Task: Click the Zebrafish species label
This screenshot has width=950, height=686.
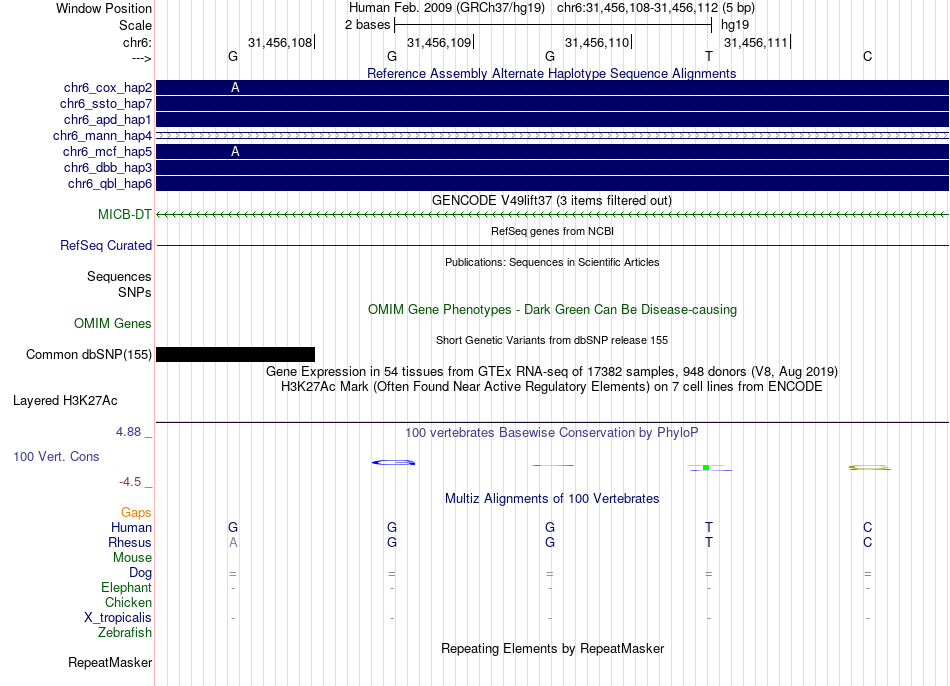Action: click(x=125, y=633)
